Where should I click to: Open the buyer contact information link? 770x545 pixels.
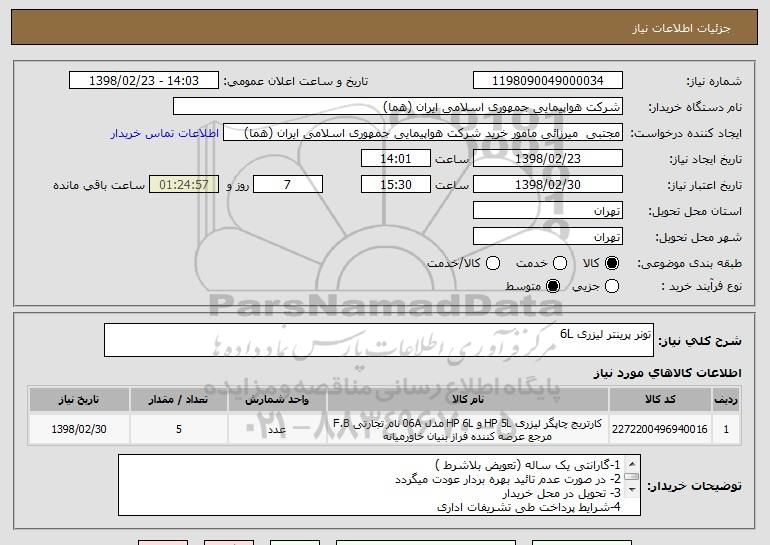point(165,133)
